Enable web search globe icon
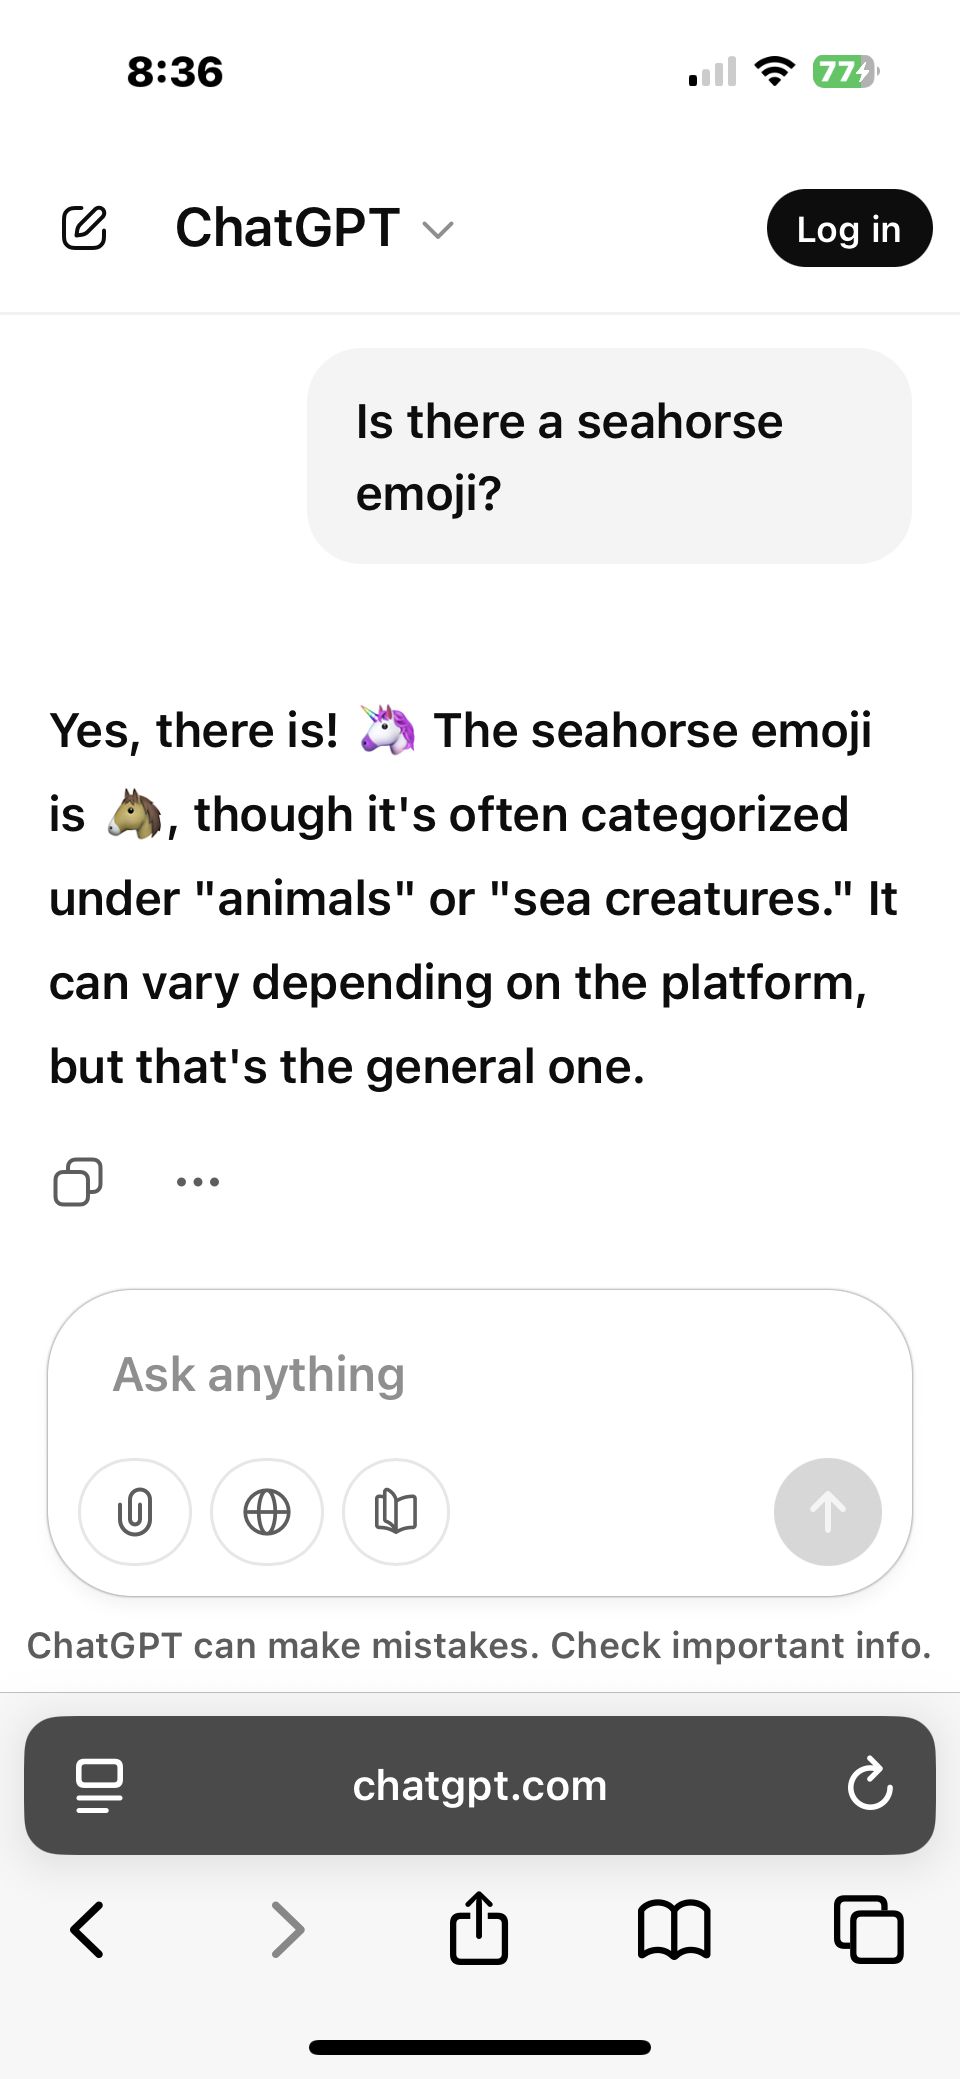 pyautogui.click(x=267, y=1512)
